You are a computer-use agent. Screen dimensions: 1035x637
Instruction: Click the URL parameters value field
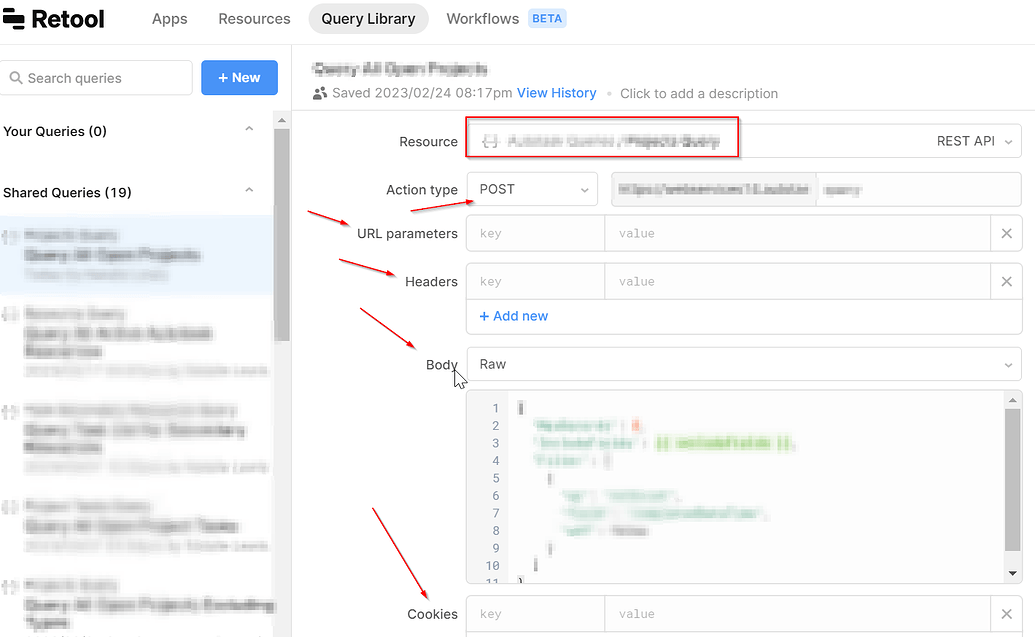pos(797,233)
